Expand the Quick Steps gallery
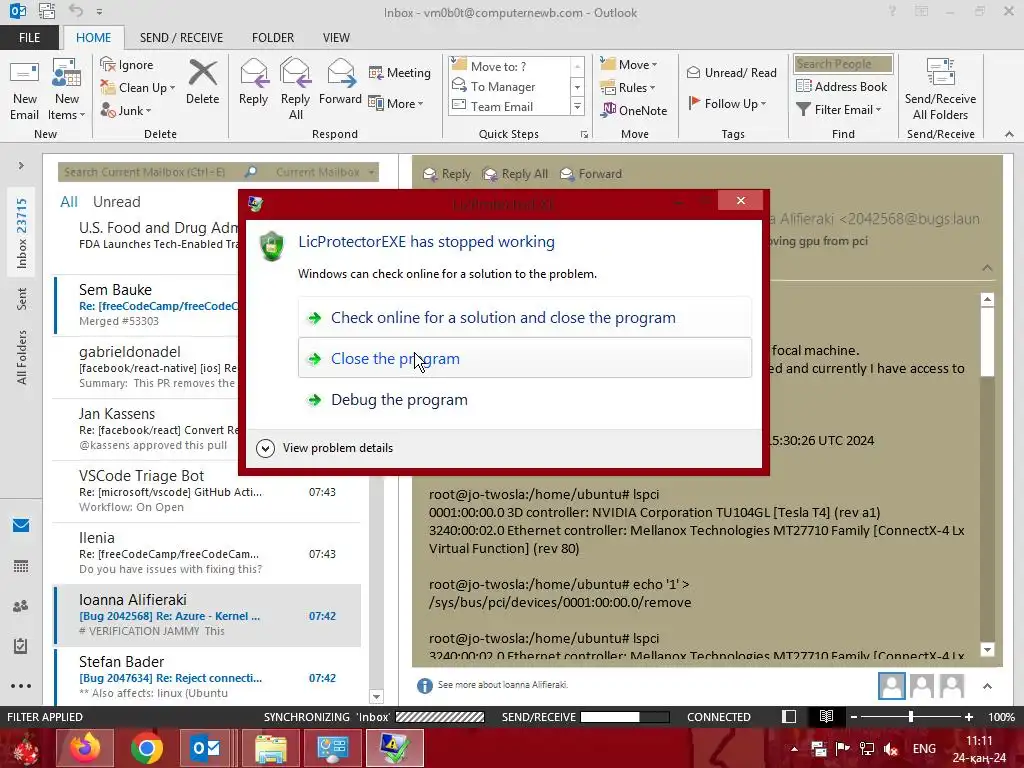Screen dimensions: 1024x768 [577, 106]
